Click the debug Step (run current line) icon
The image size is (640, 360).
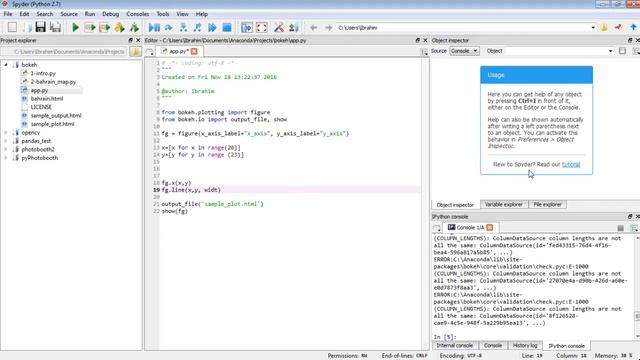pyautogui.click(x=168, y=27)
